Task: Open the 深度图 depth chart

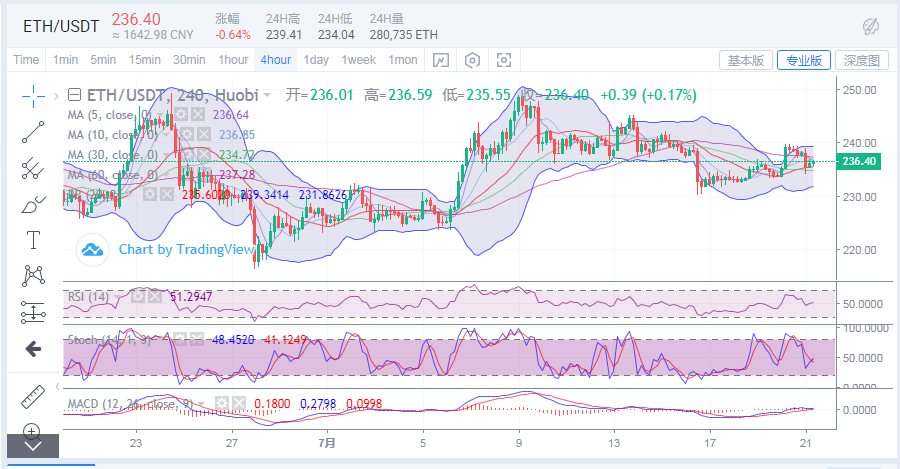Action: coord(862,60)
